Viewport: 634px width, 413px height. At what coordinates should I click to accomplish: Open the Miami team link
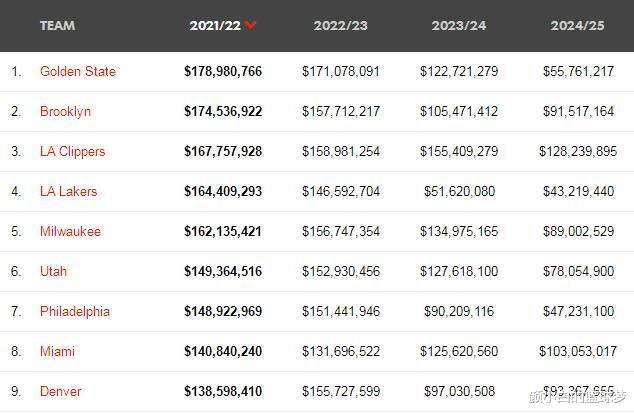point(57,351)
